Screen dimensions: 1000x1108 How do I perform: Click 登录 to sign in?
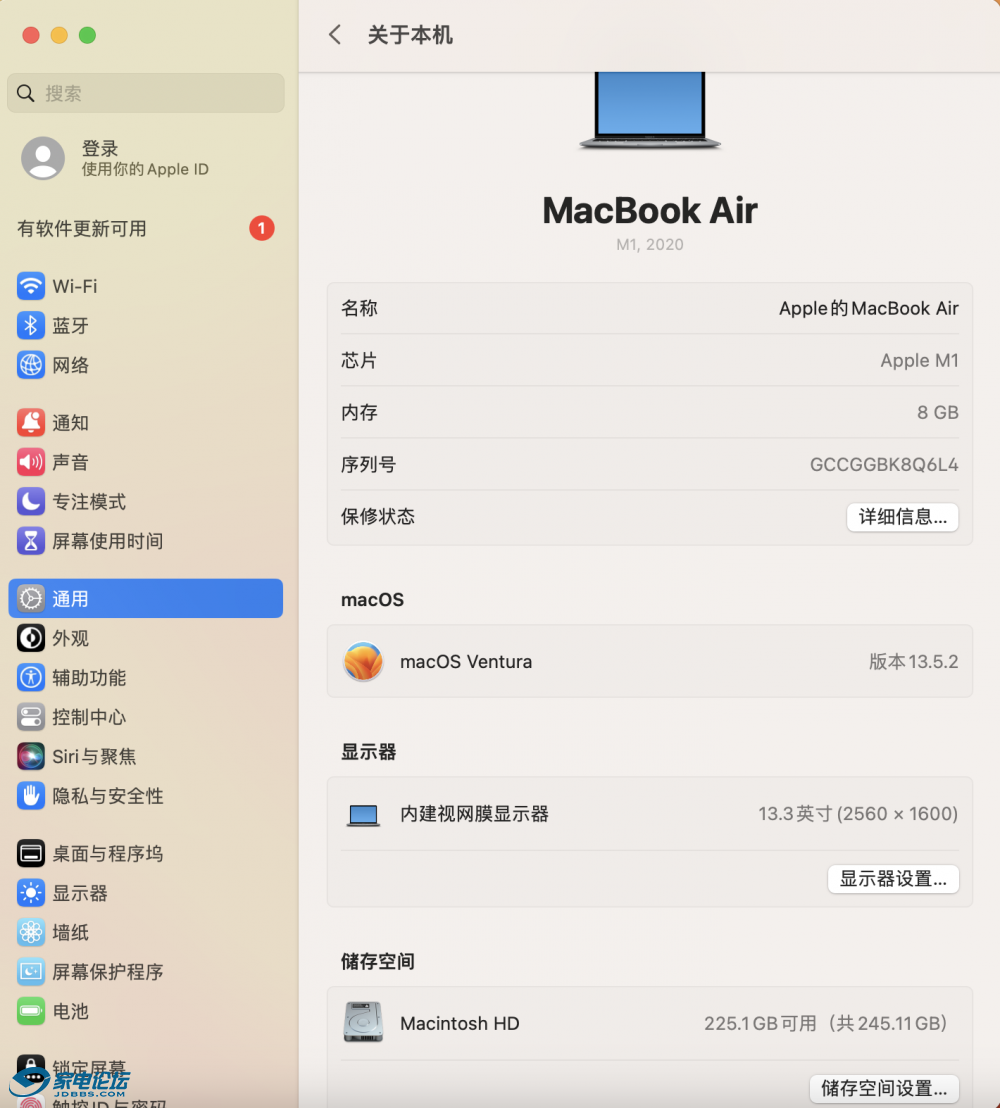point(100,148)
